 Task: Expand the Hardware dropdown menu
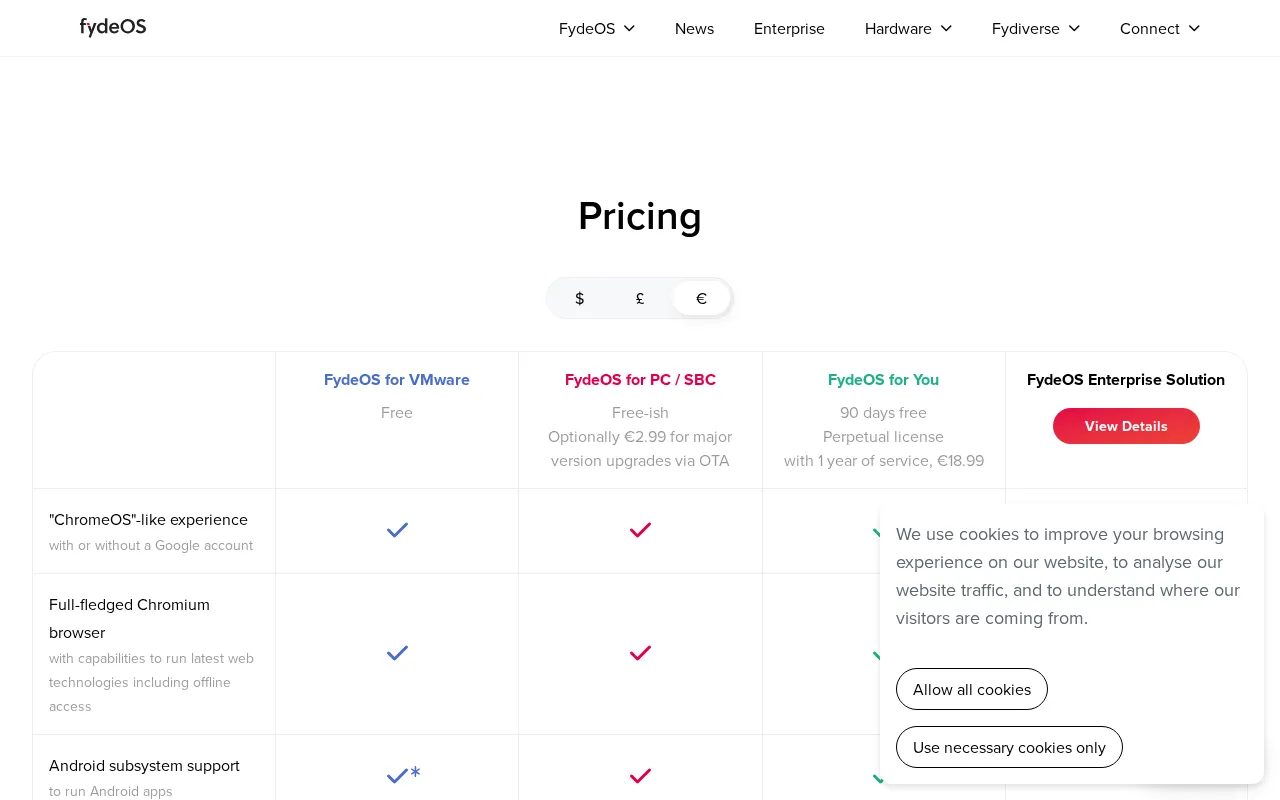point(908,28)
